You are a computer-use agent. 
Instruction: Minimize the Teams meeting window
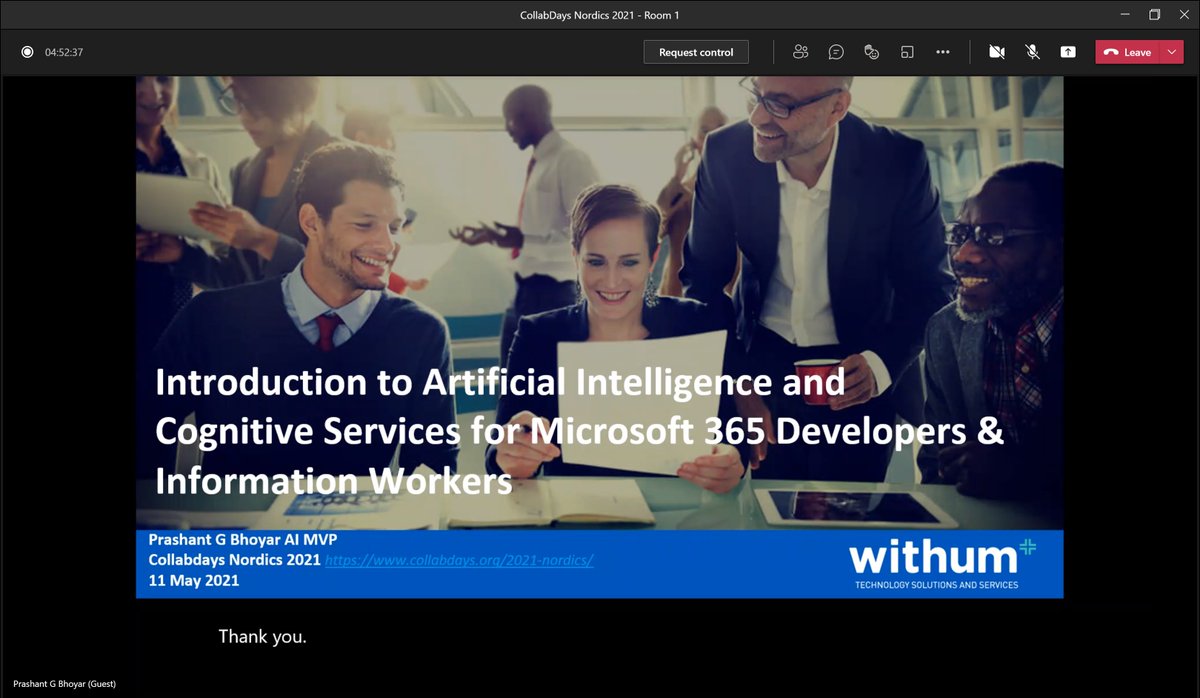[1124, 15]
